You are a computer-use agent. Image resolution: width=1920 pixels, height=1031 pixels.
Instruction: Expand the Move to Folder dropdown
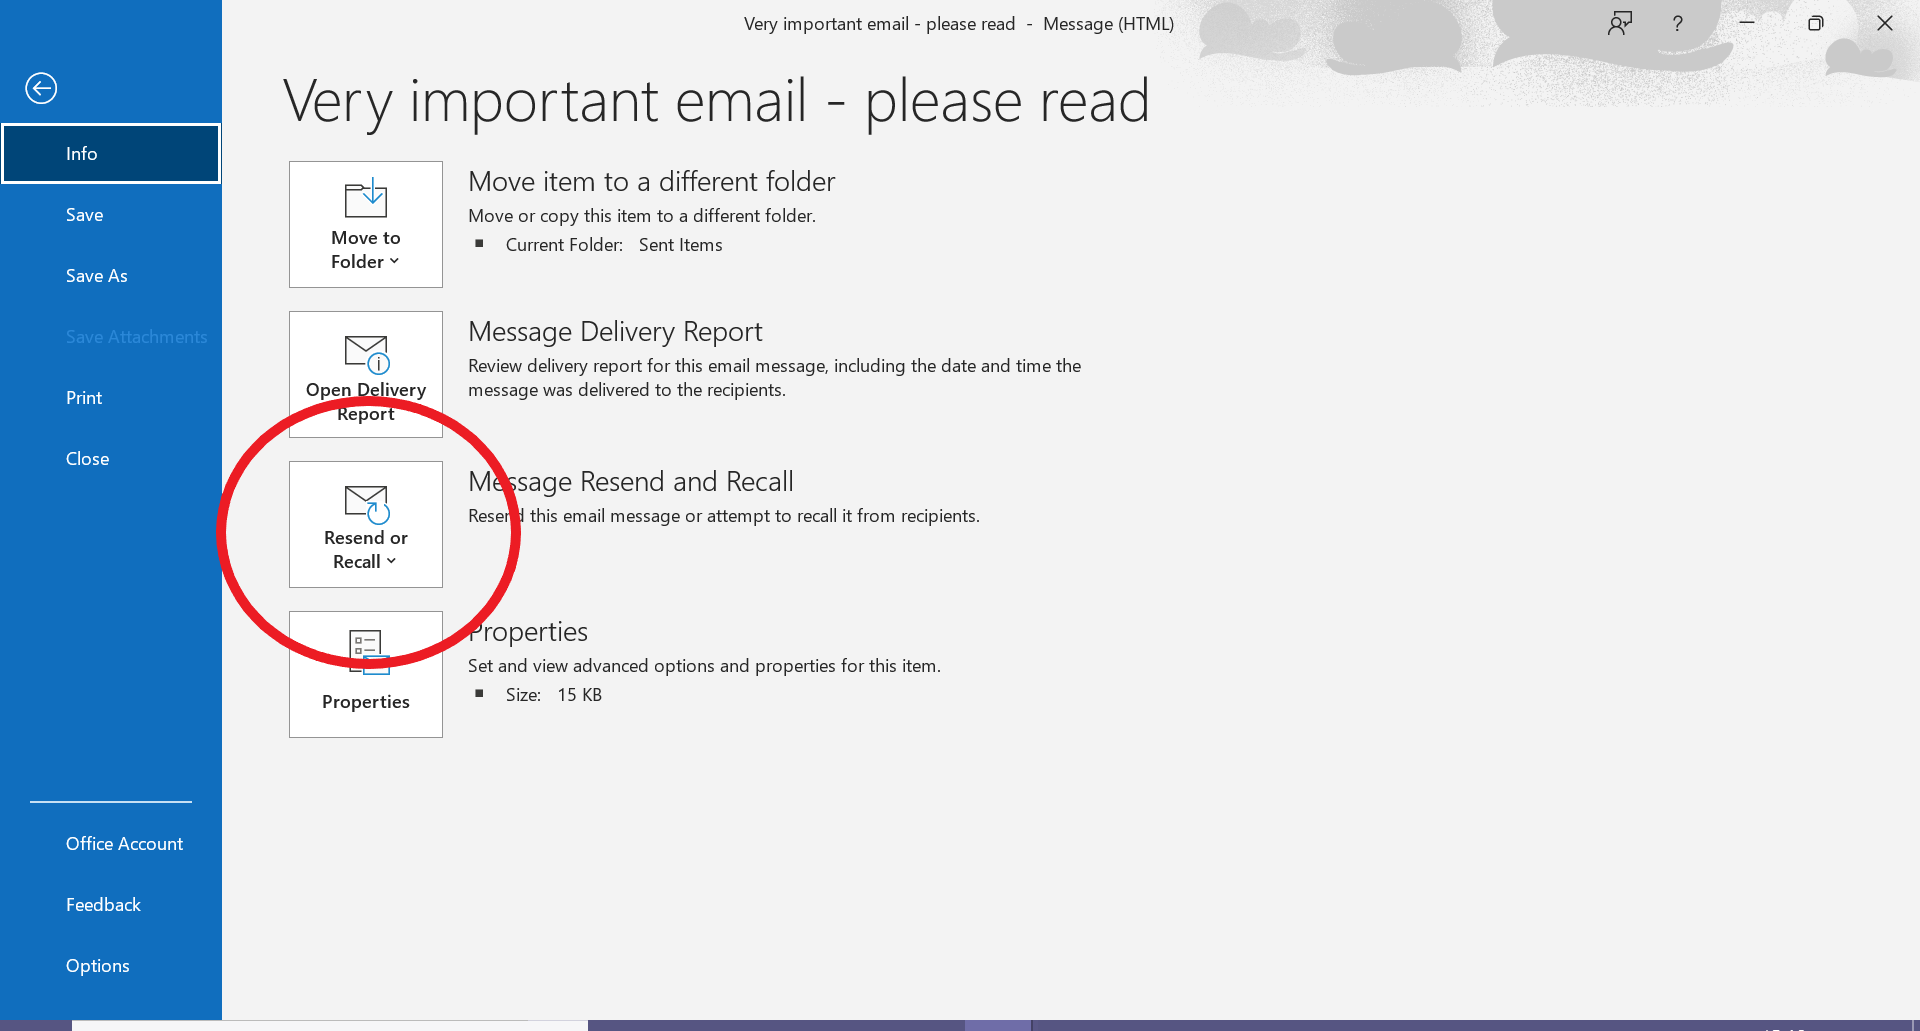click(x=366, y=225)
